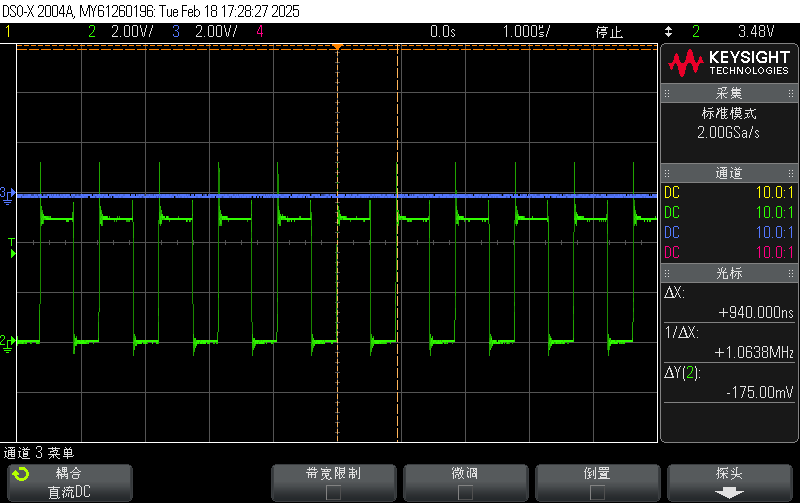Click the ΔX +940.000ns cursor value
The height and width of the screenshot is (503, 800).
756,312
